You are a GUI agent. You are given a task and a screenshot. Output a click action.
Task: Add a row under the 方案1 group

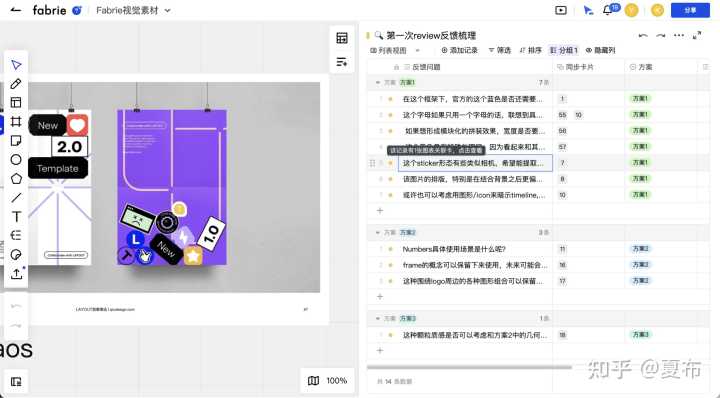click(380, 211)
